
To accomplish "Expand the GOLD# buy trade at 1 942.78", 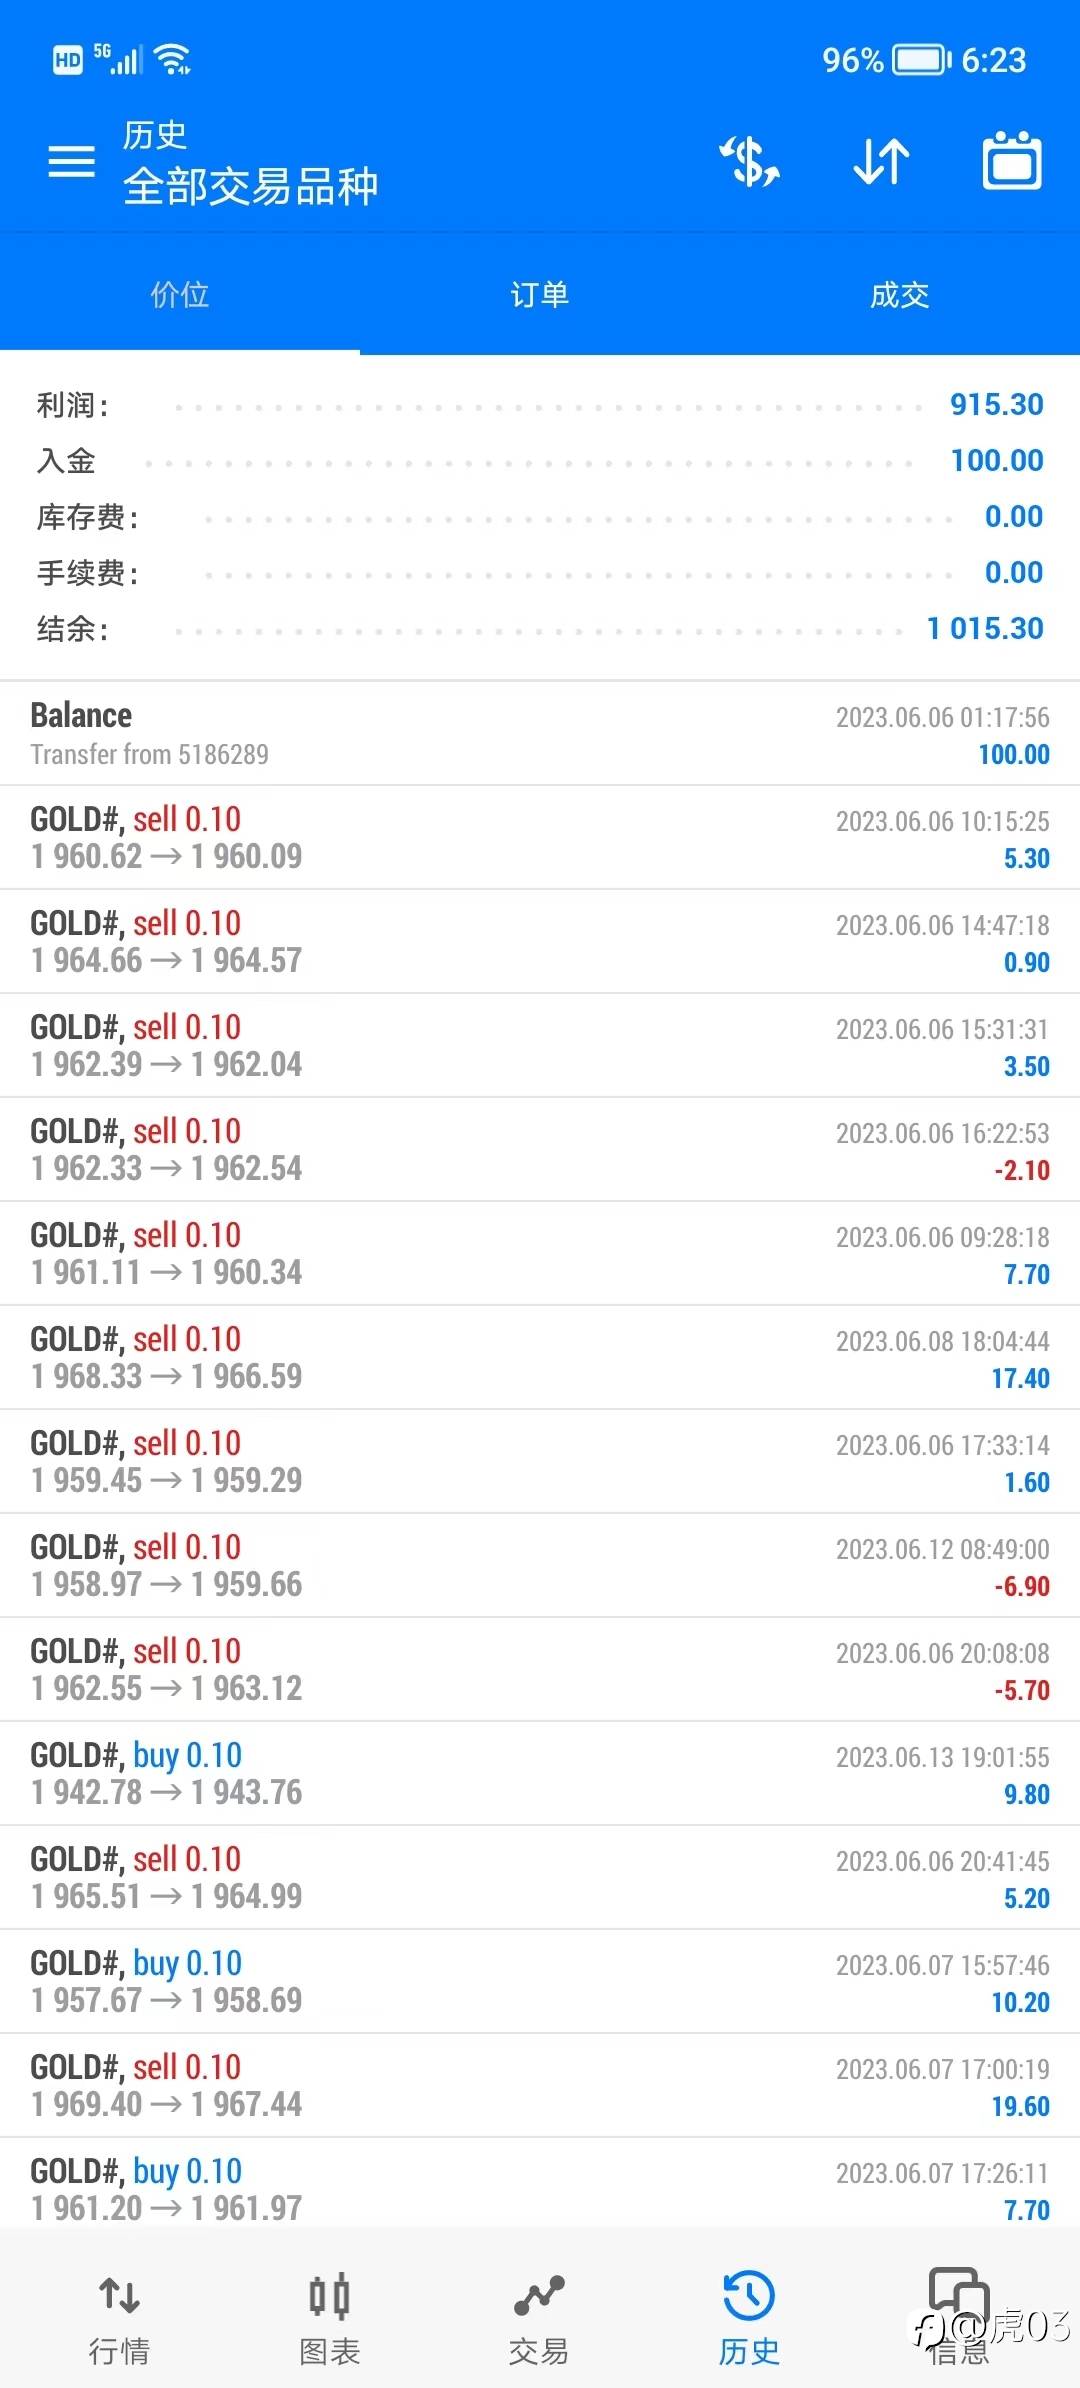I will coord(540,1774).
